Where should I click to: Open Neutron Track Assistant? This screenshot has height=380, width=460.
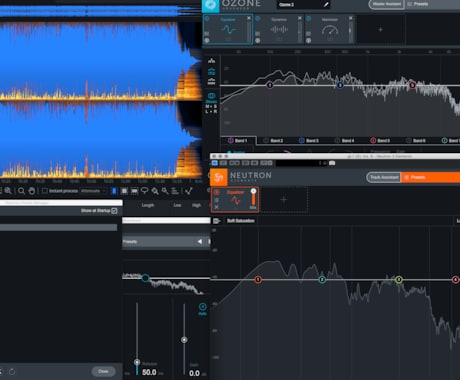[384, 177]
